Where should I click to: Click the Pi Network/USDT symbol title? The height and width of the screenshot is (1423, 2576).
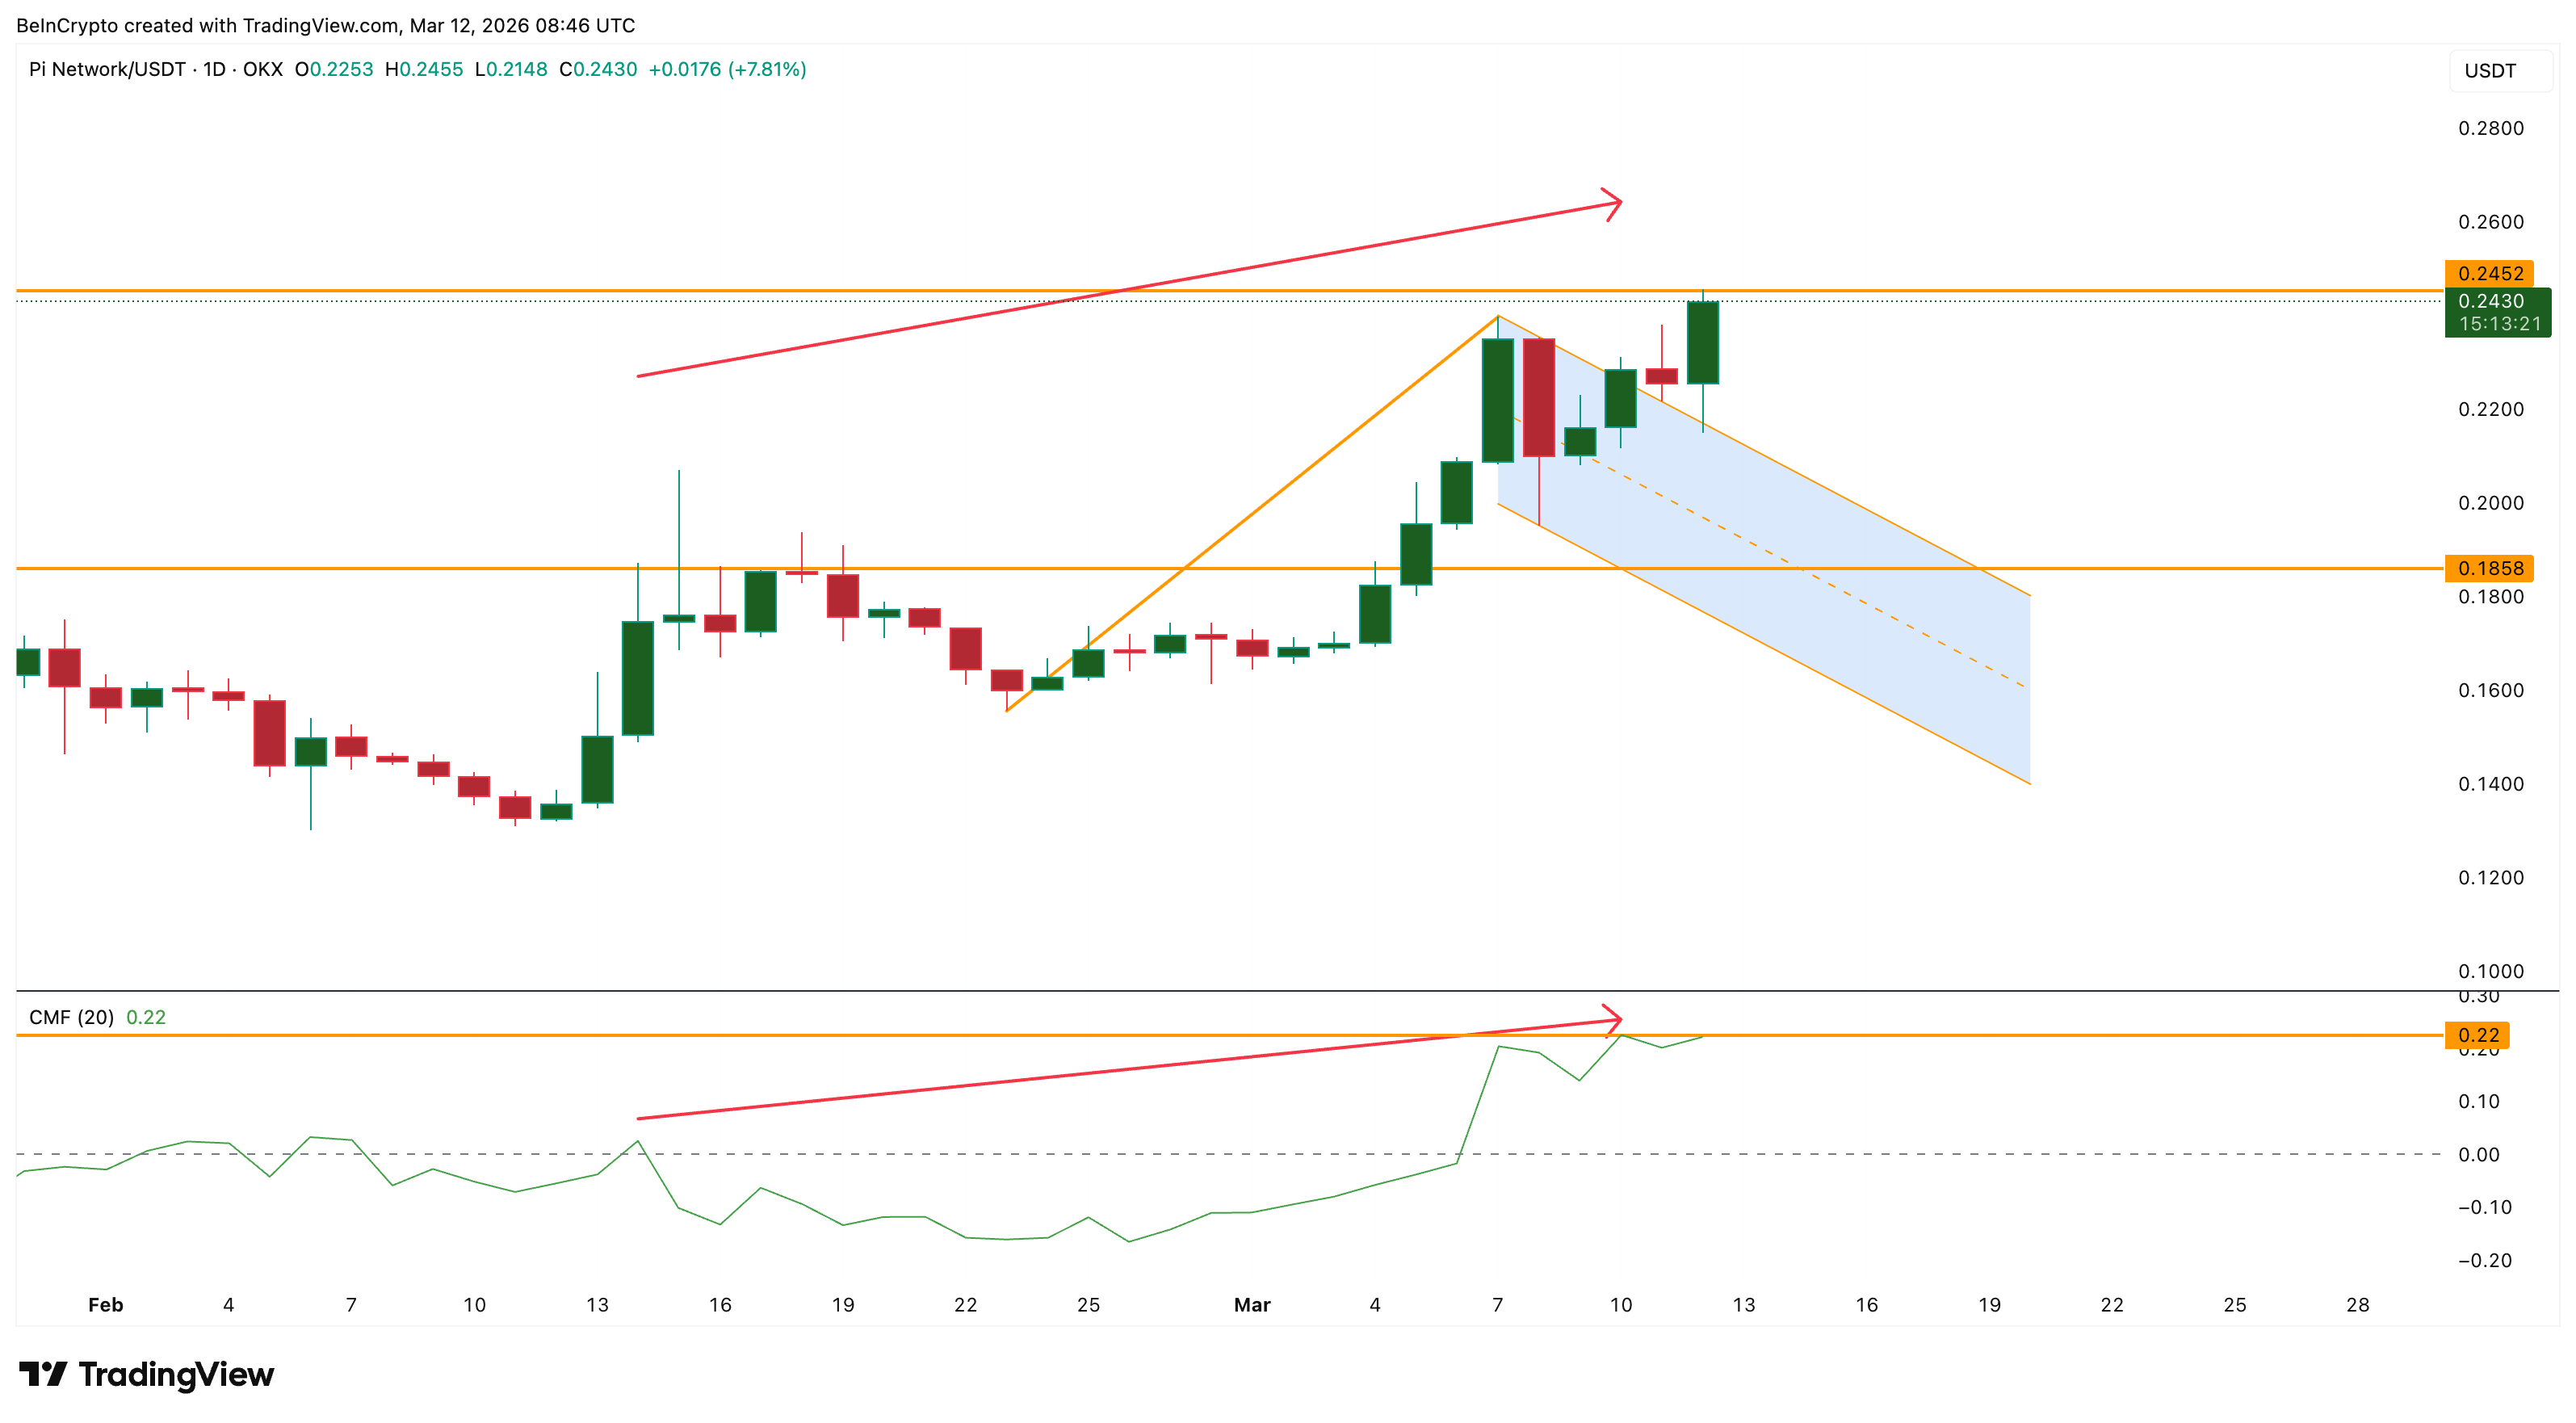[x=107, y=69]
